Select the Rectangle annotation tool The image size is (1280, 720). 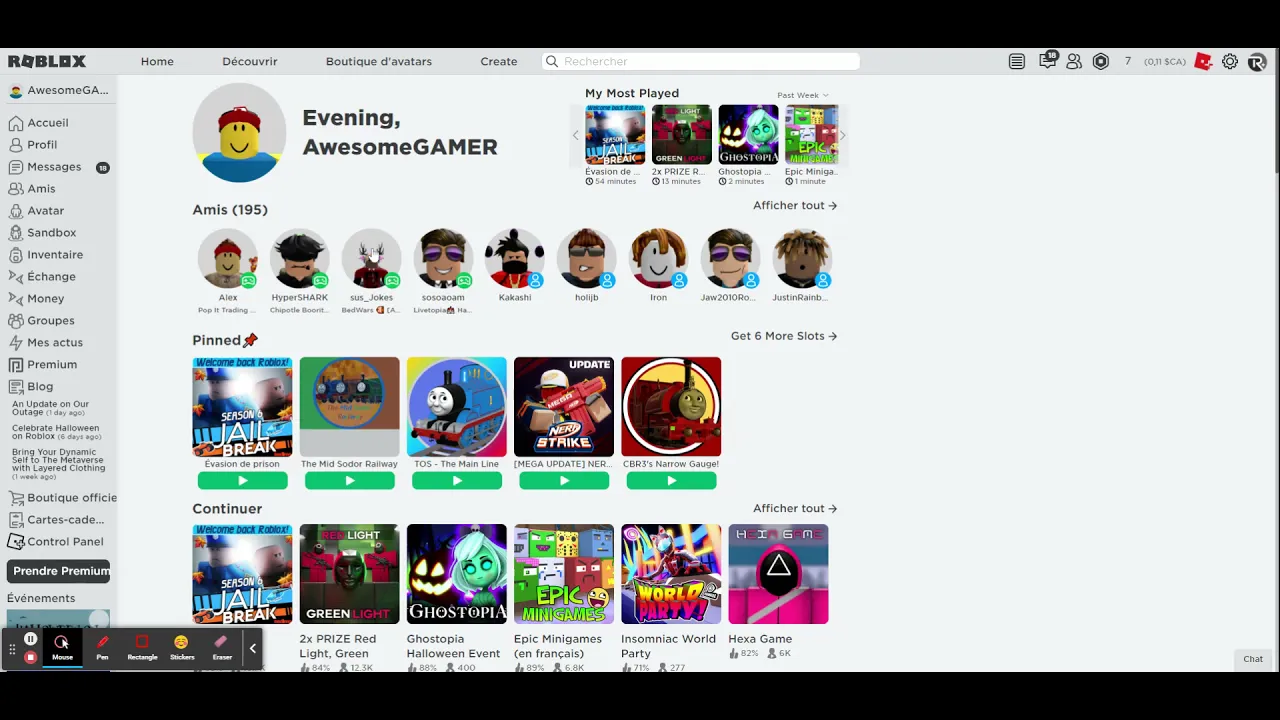click(142, 648)
